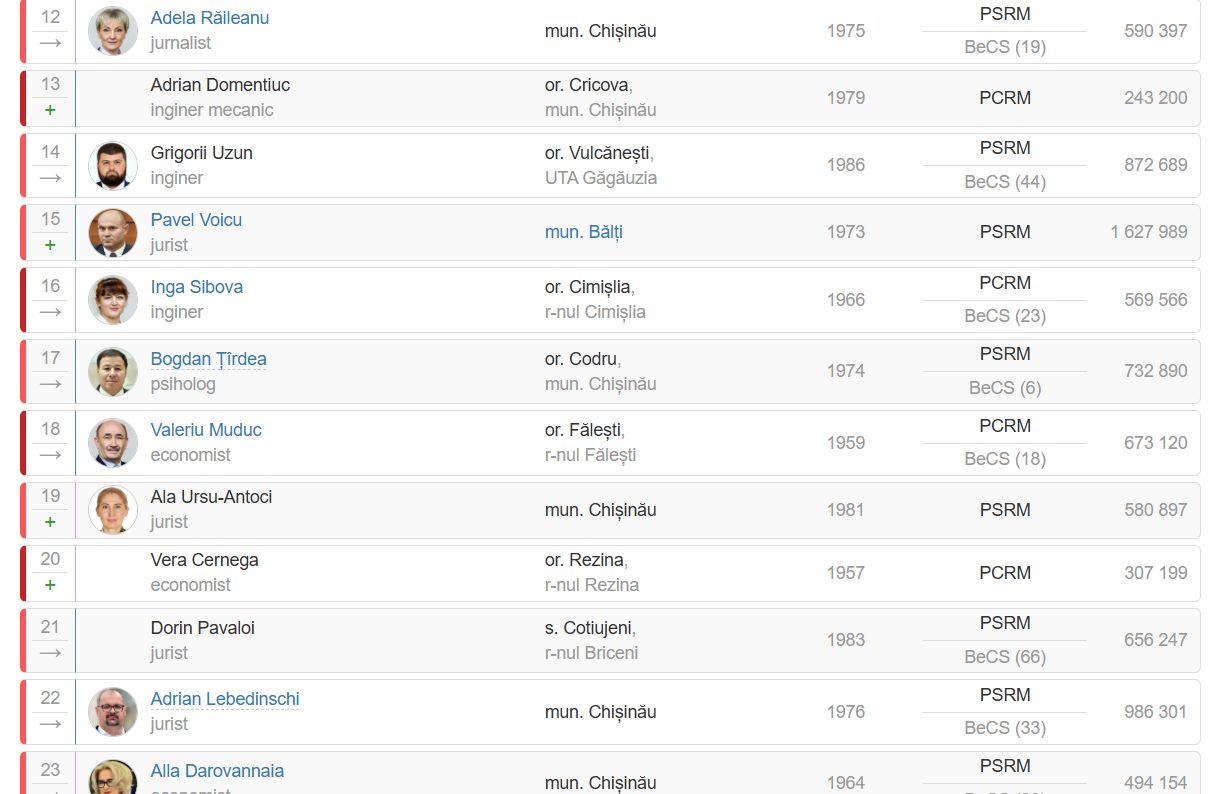Open Bogdan Țîrdea's name link
Viewport: 1224px width, 794px height.
[208, 359]
